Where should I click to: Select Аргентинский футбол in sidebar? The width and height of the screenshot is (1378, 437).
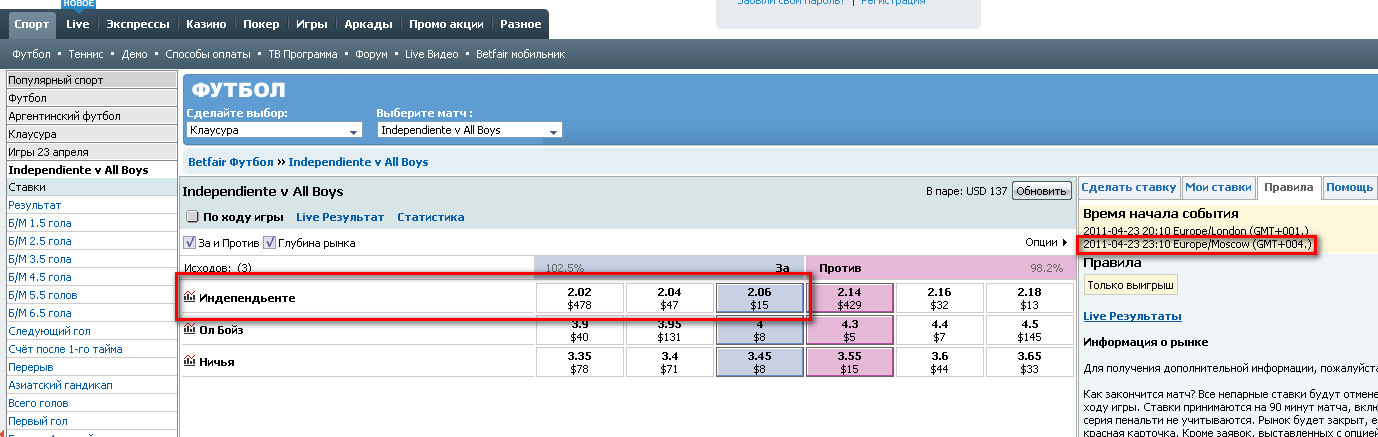click(x=92, y=116)
